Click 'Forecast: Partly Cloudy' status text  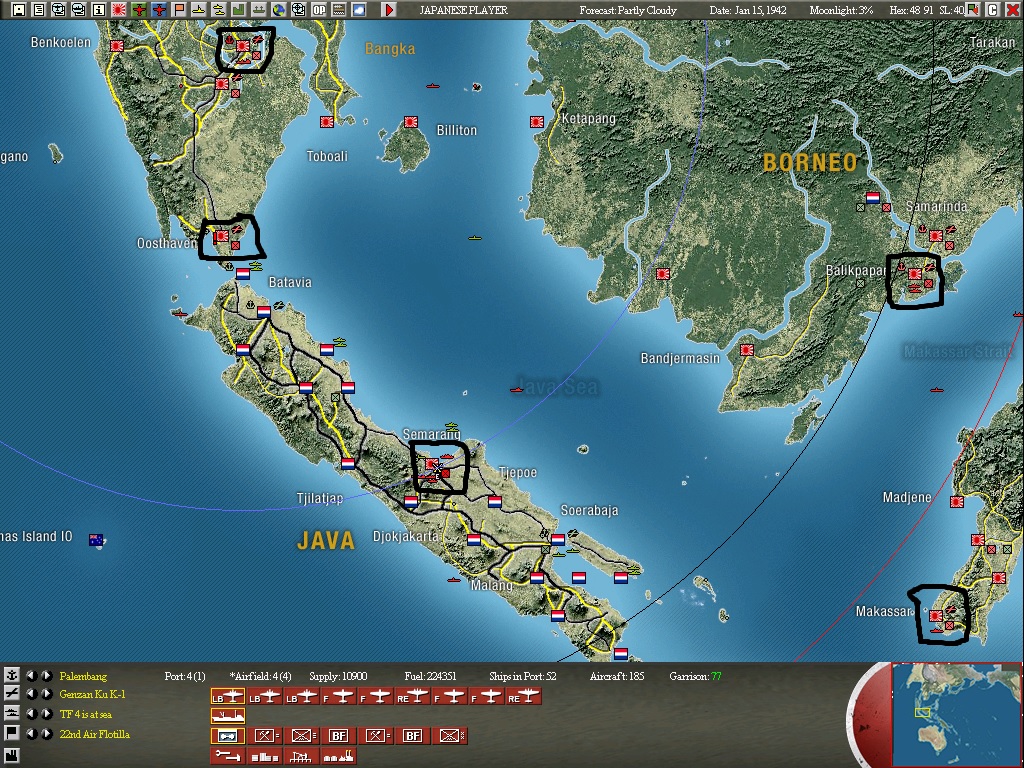coord(628,10)
